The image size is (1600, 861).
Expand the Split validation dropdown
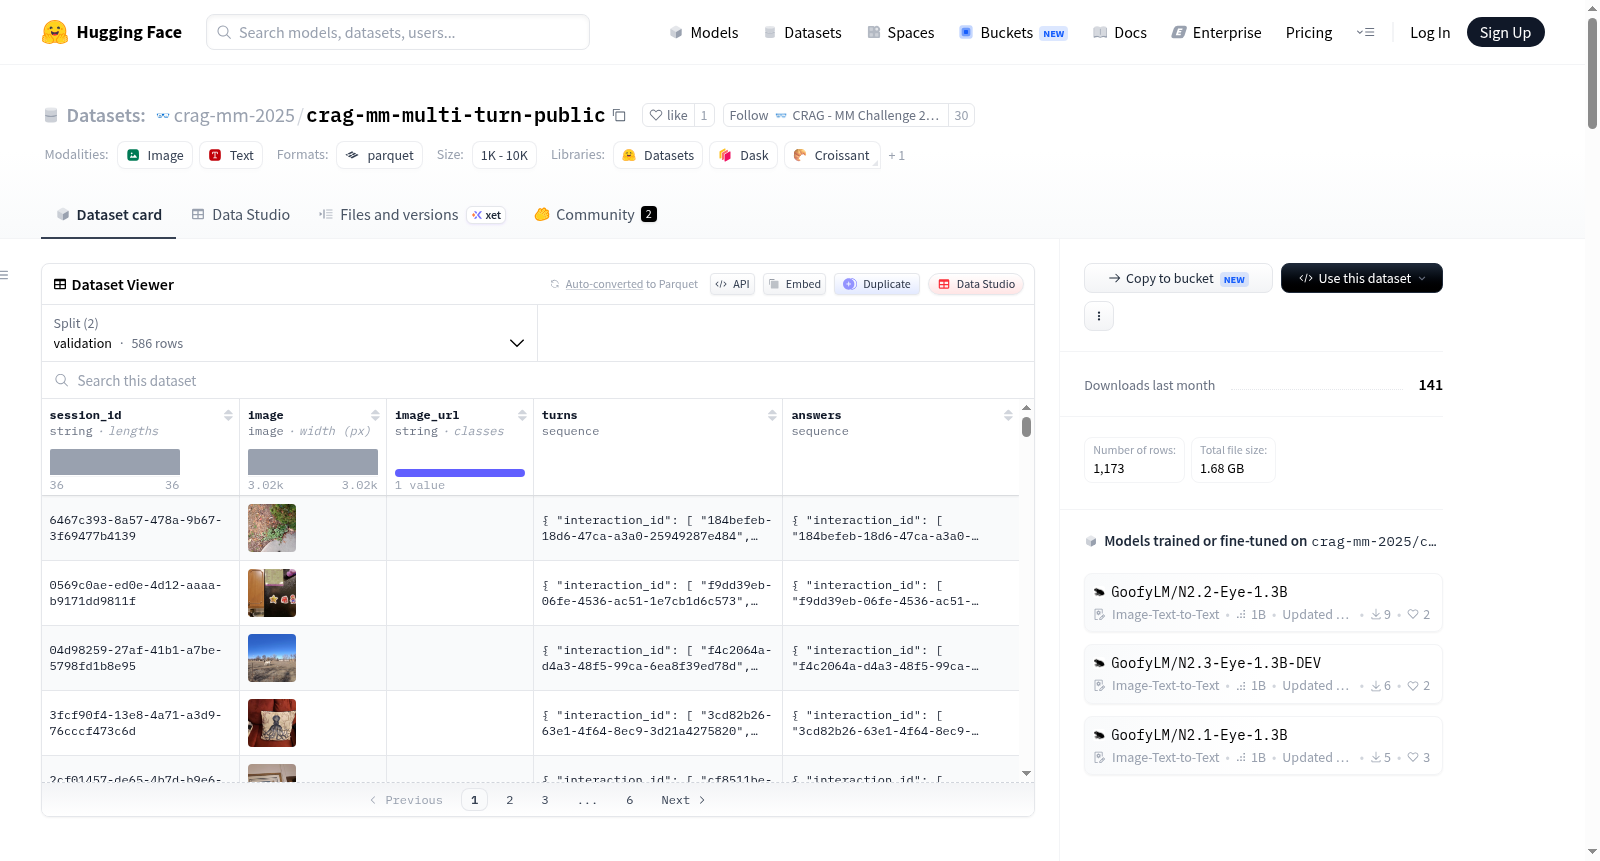289,333
